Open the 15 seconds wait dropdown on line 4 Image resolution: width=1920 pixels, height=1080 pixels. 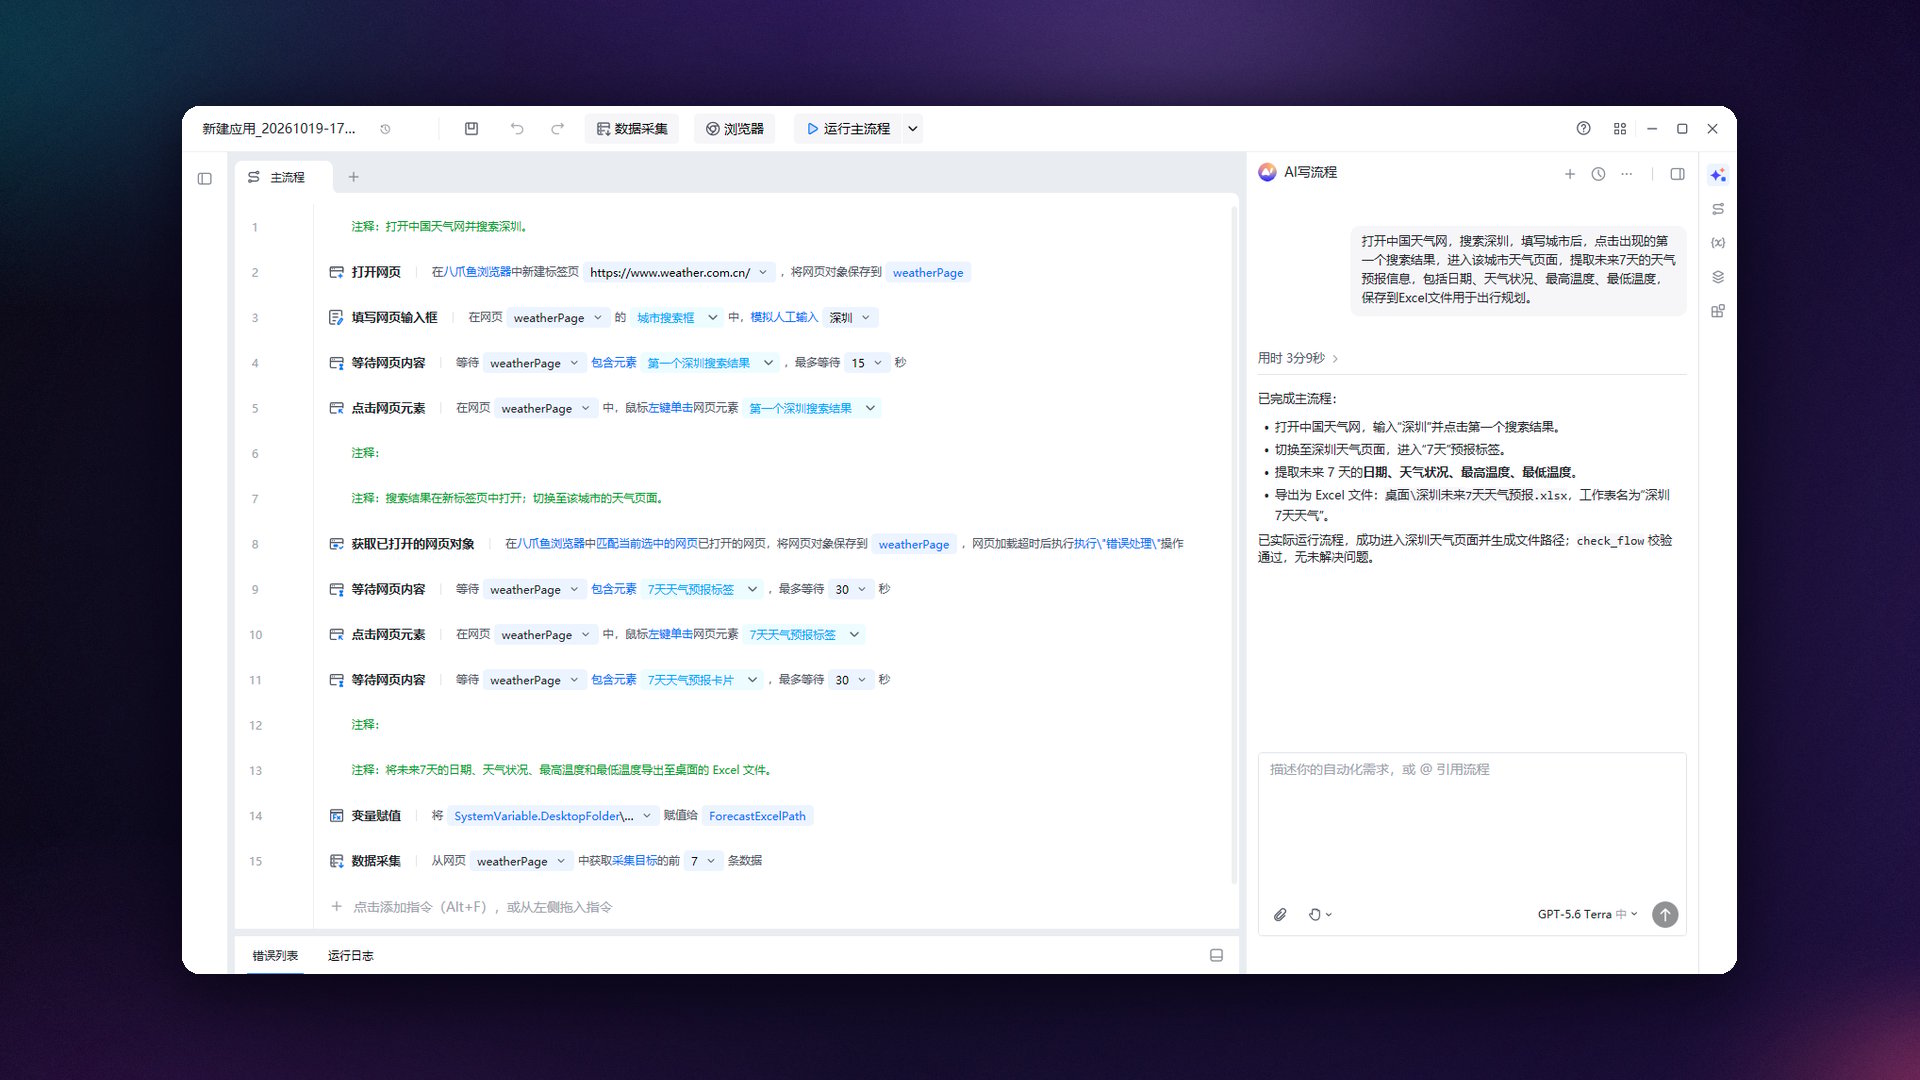(x=877, y=362)
